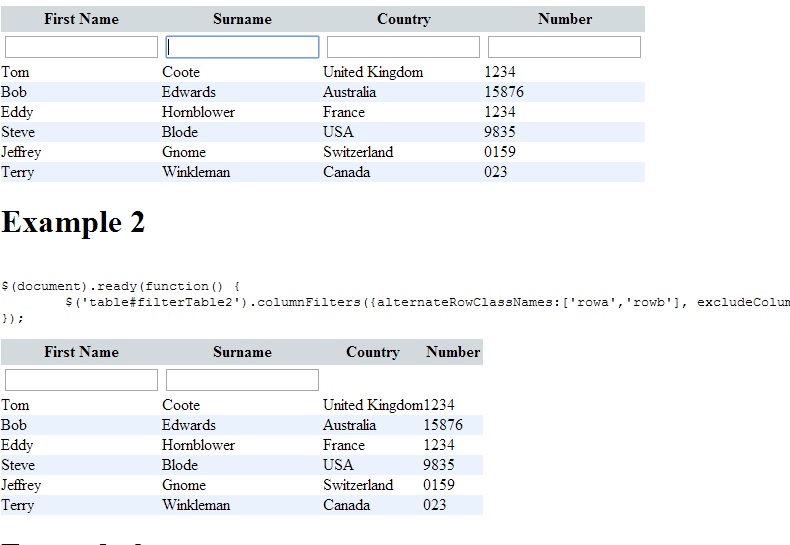790x545 pixels.
Task: Click the Country column header in top table
Action: click(x=403, y=19)
